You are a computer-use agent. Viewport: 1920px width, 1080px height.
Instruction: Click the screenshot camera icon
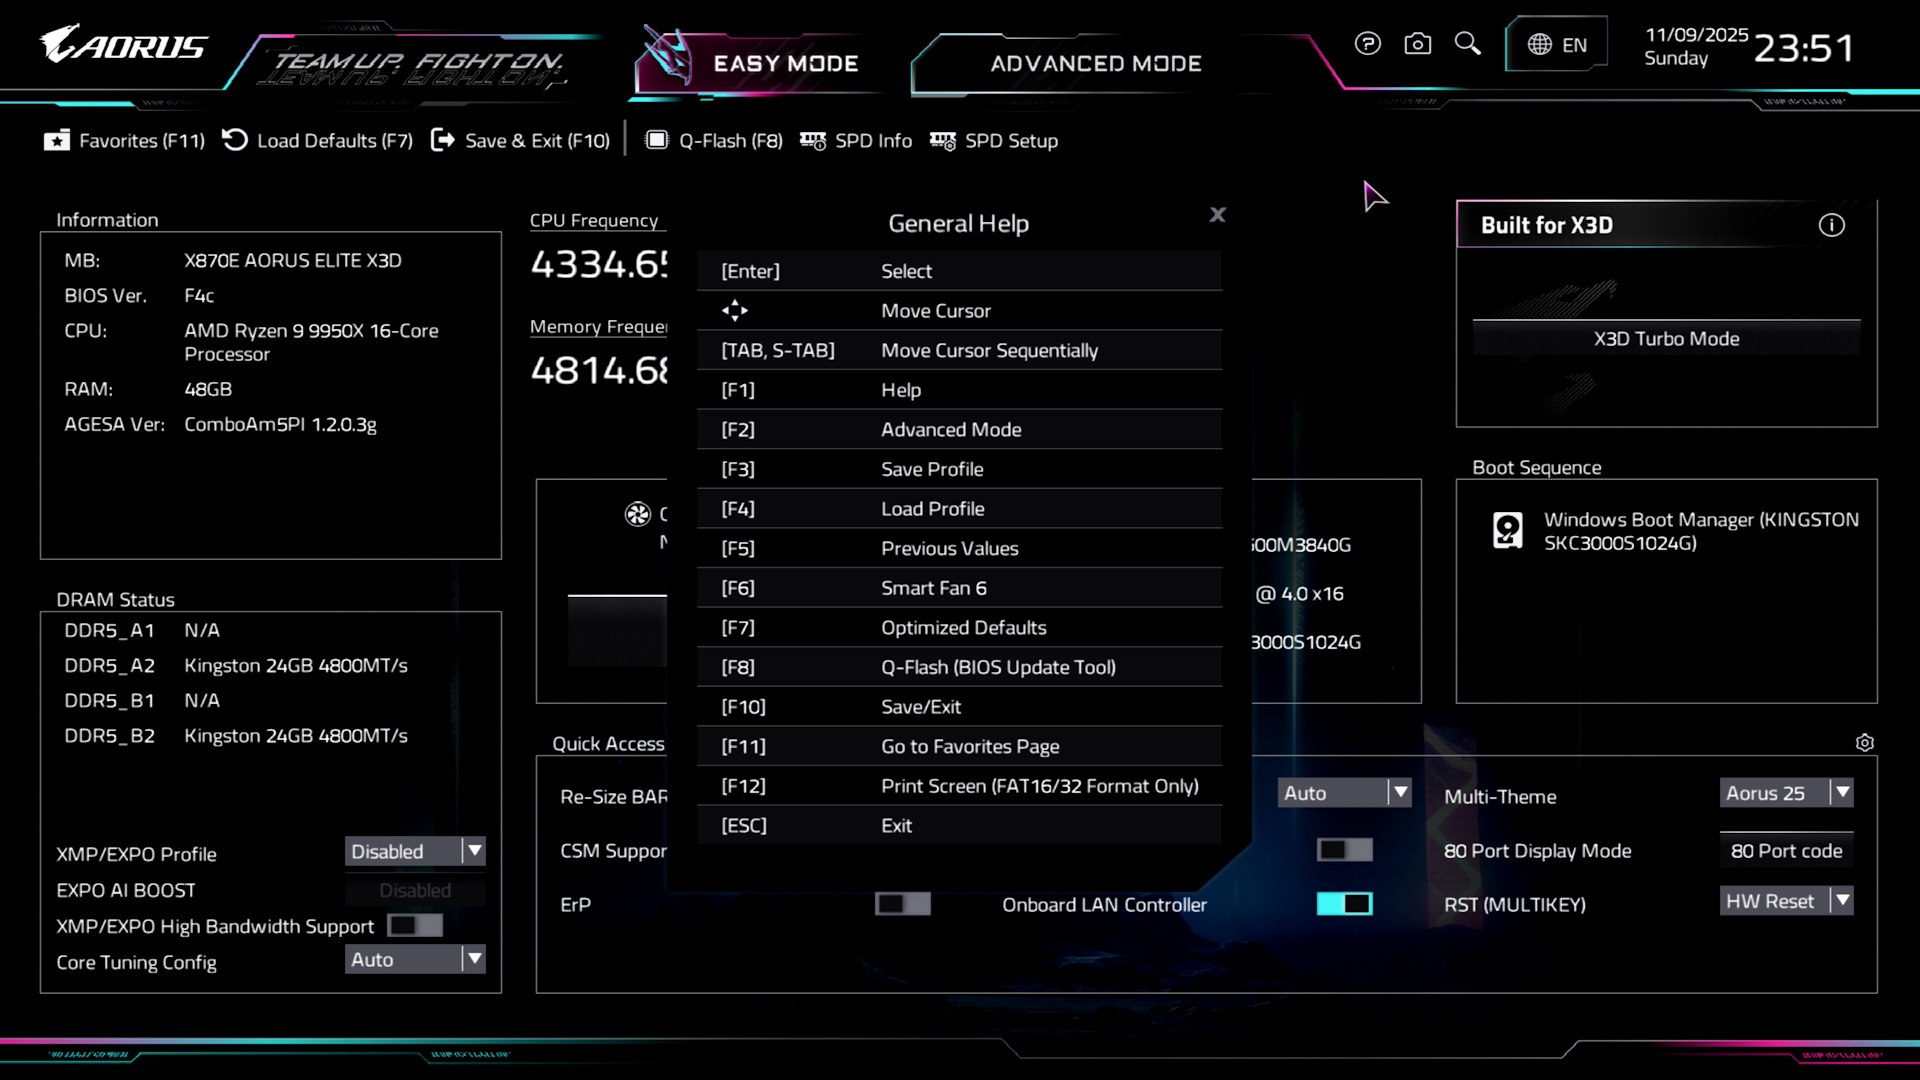point(1417,44)
